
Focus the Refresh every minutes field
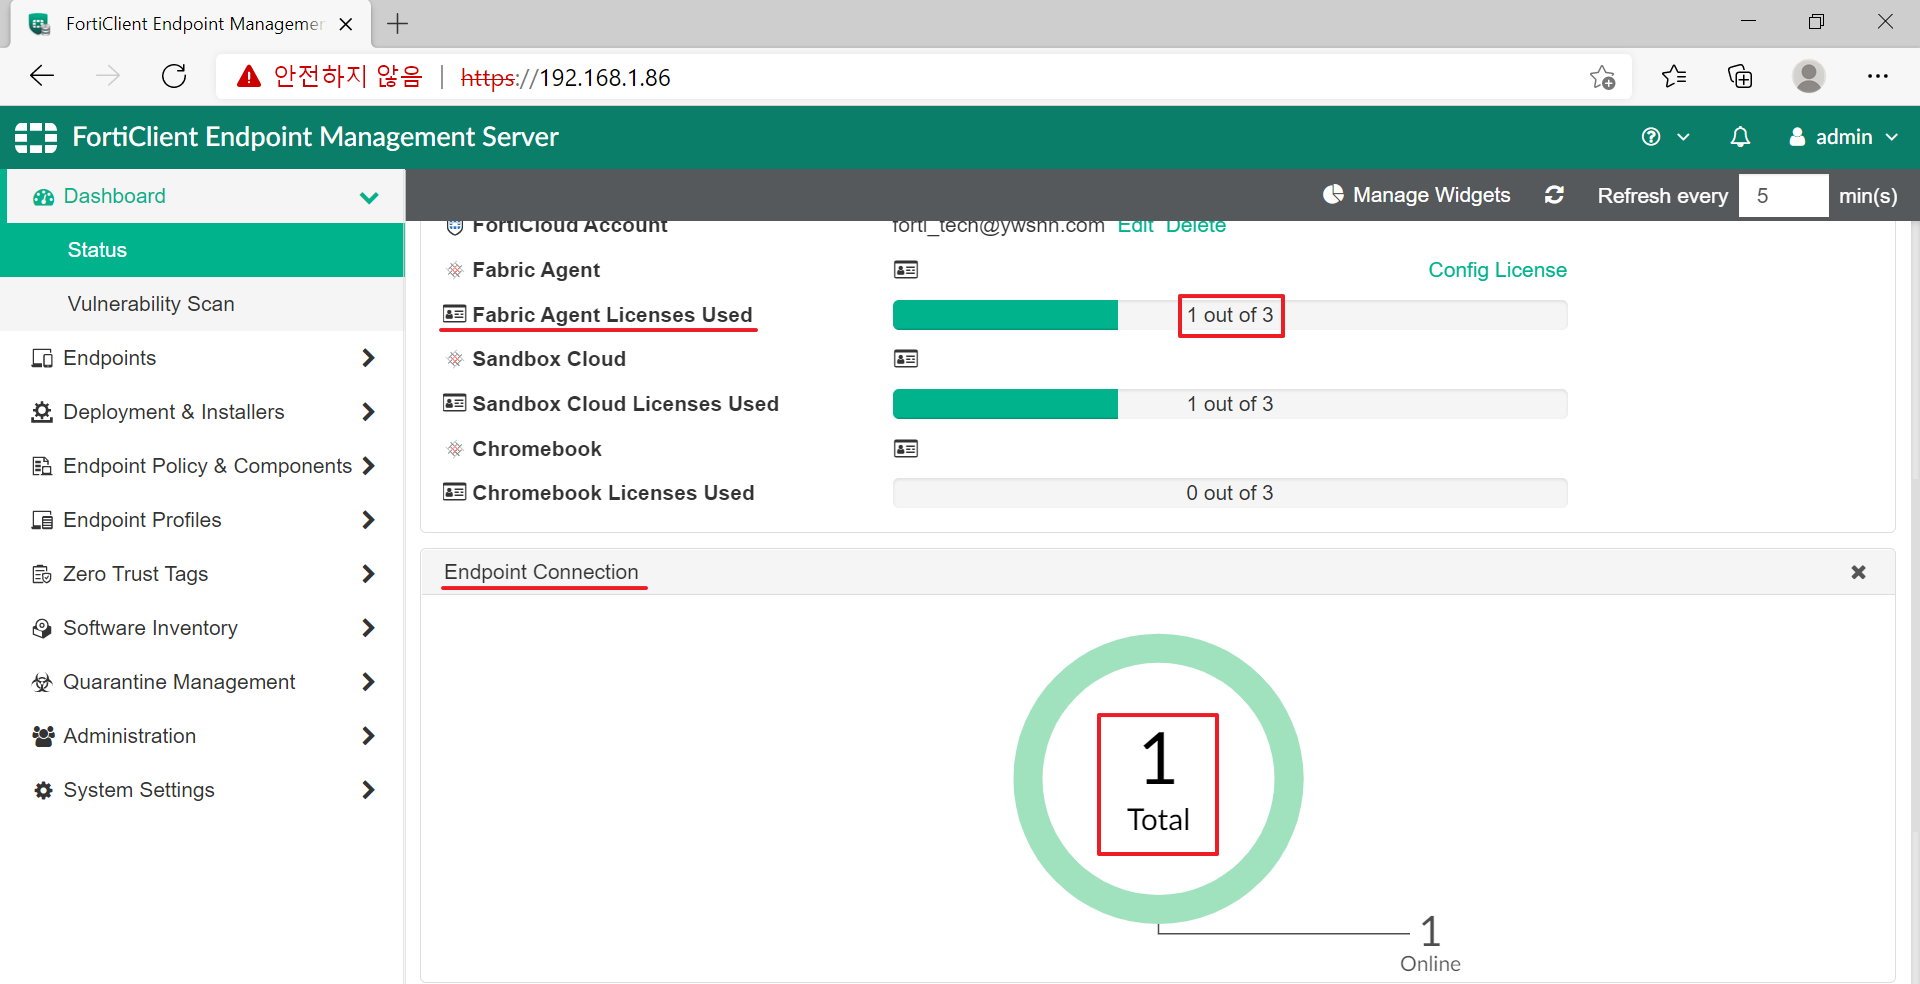(1783, 195)
